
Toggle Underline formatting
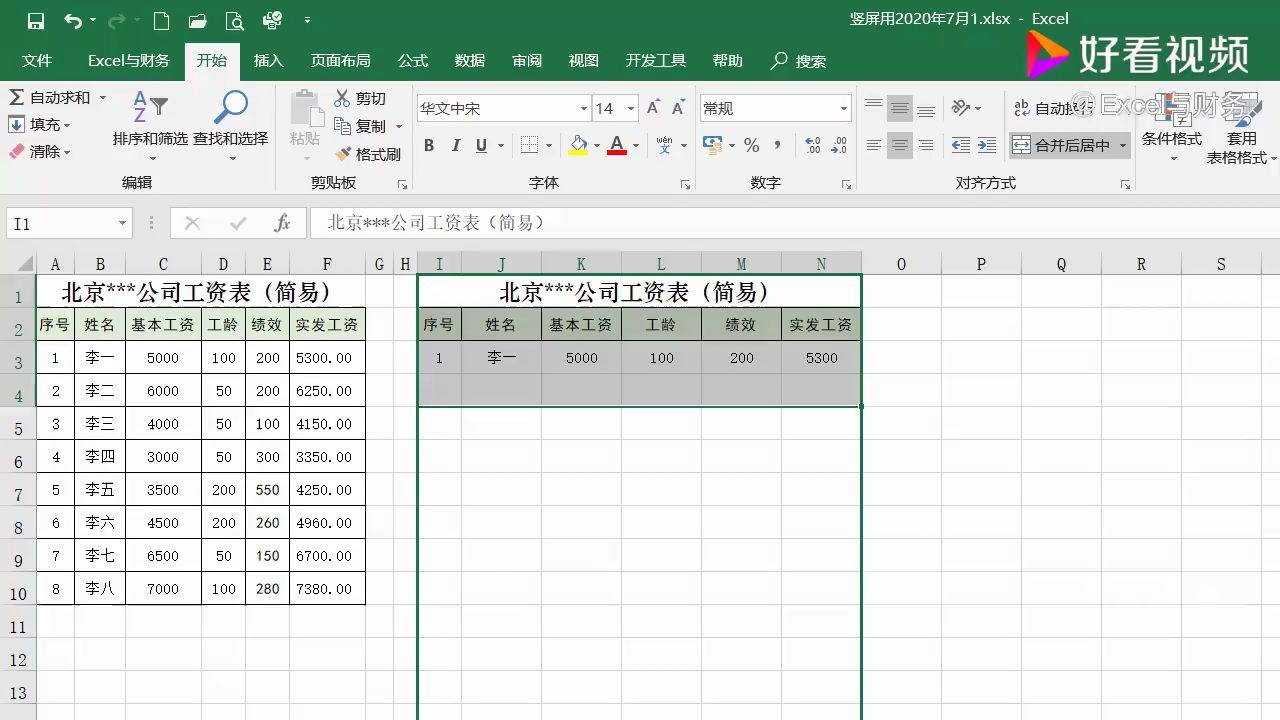pos(482,145)
